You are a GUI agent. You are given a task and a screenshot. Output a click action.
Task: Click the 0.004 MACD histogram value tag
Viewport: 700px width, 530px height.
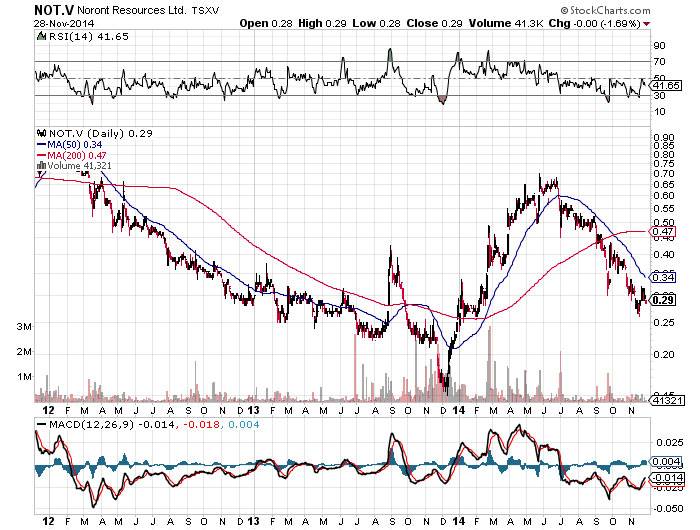click(x=663, y=461)
